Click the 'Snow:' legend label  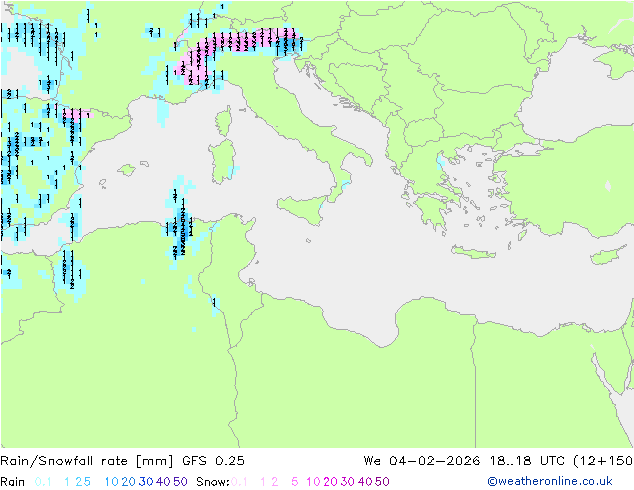[x=213, y=482]
